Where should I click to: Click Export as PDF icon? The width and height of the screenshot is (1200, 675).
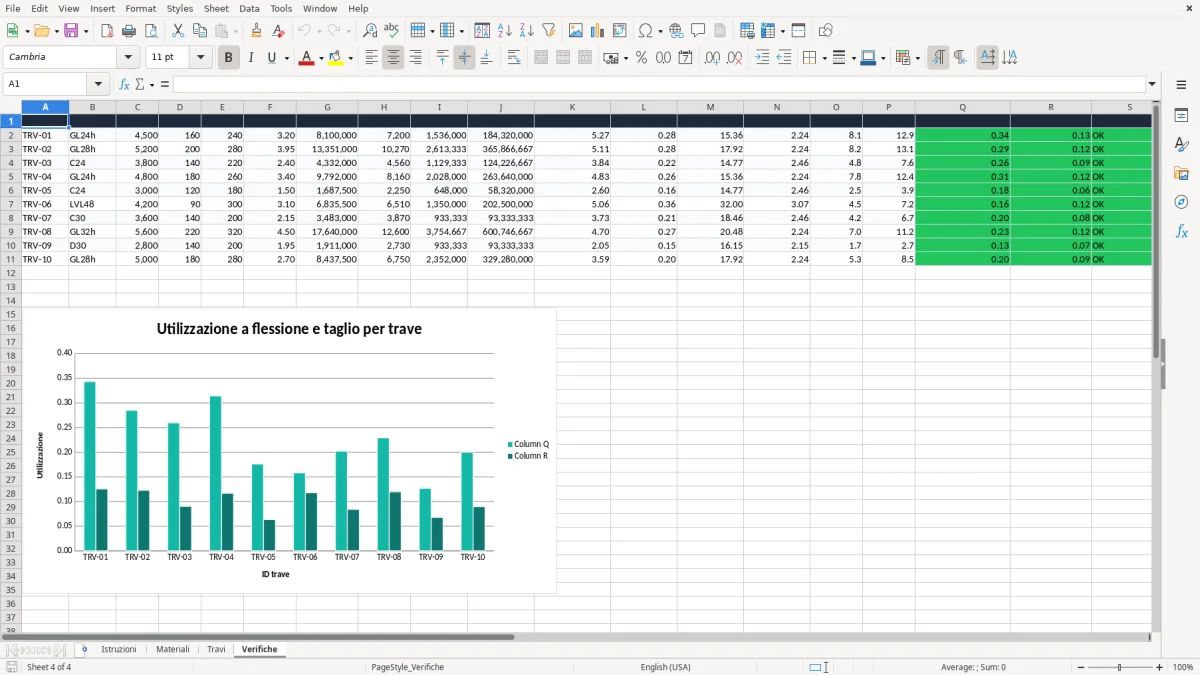(x=107, y=31)
